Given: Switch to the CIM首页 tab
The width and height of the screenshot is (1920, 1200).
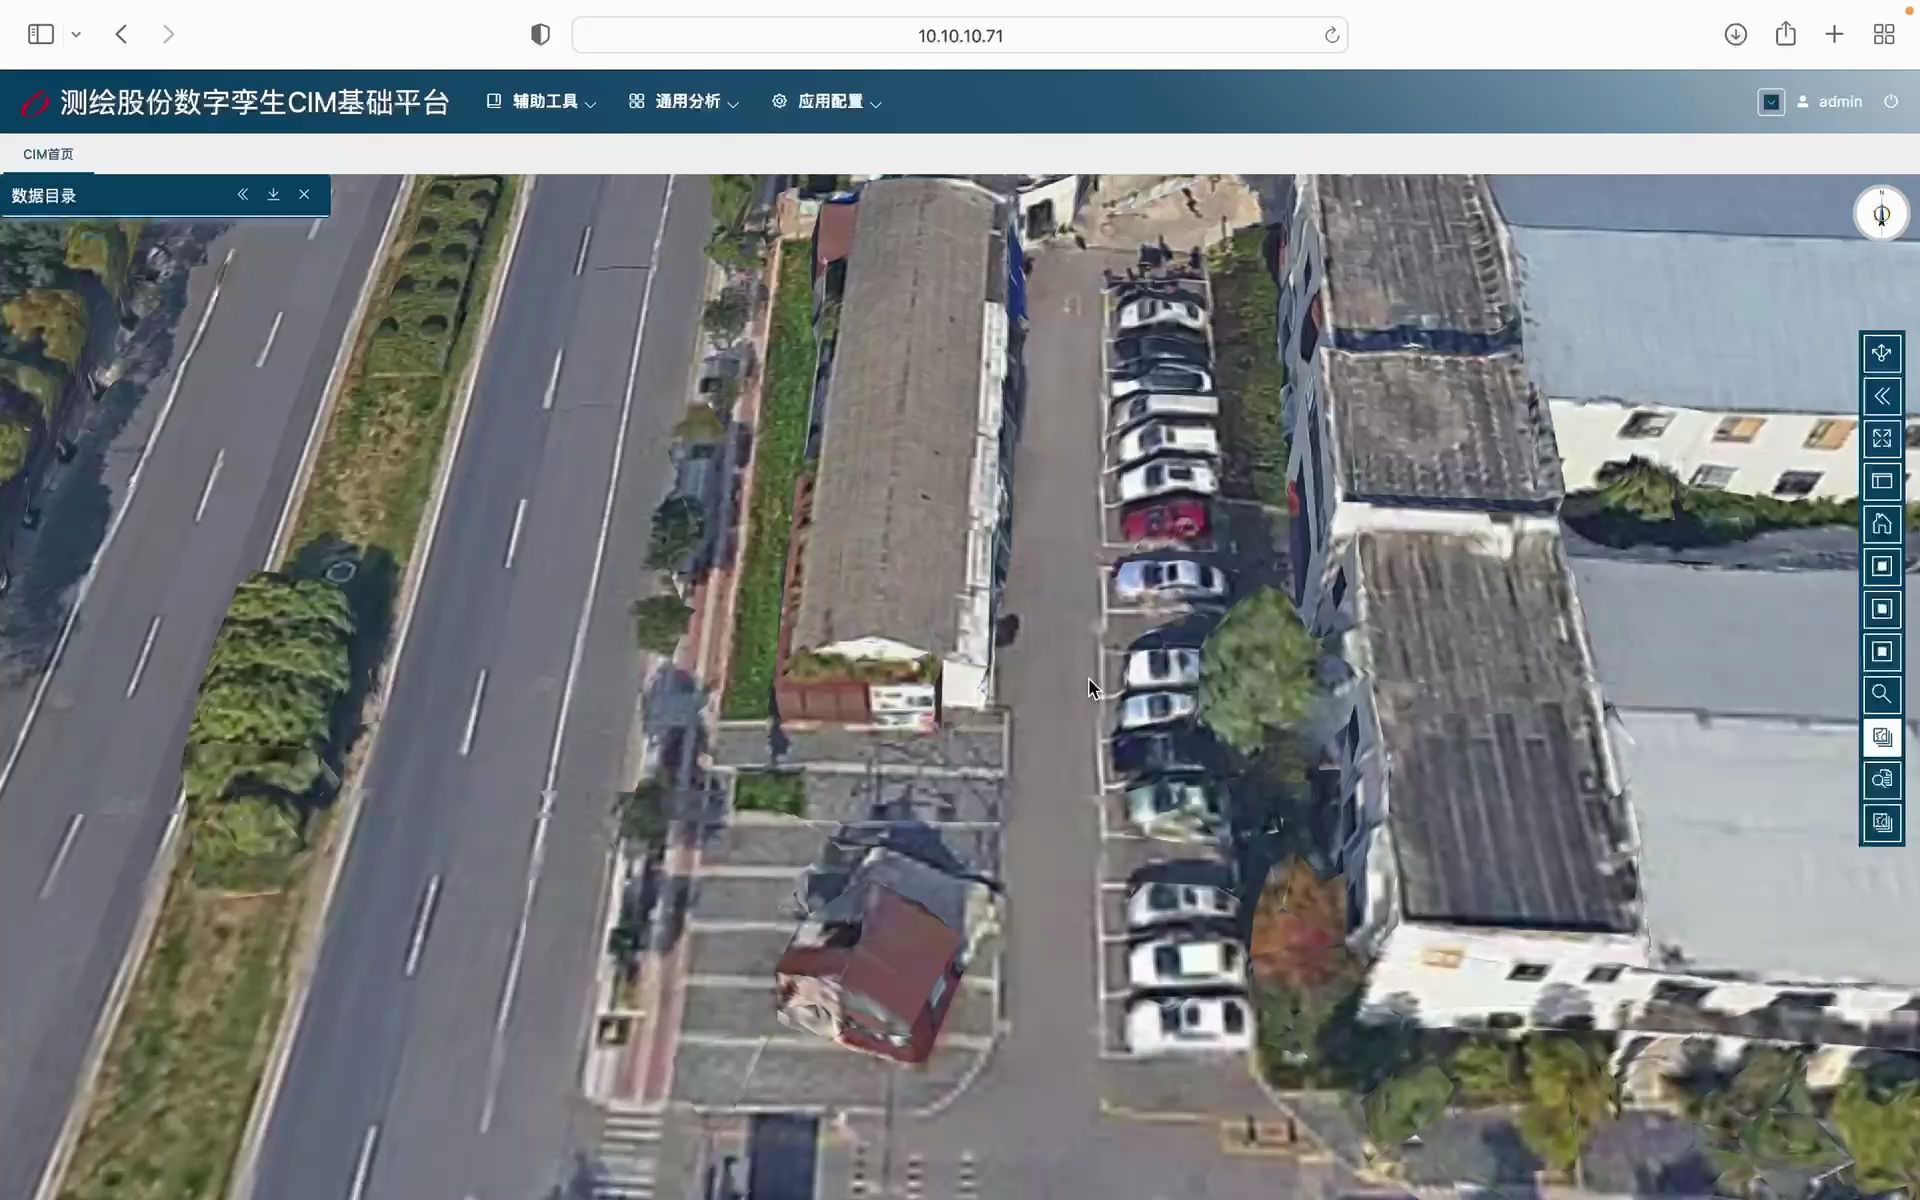Looking at the screenshot, I should pyautogui.click(x=48, y=154).
